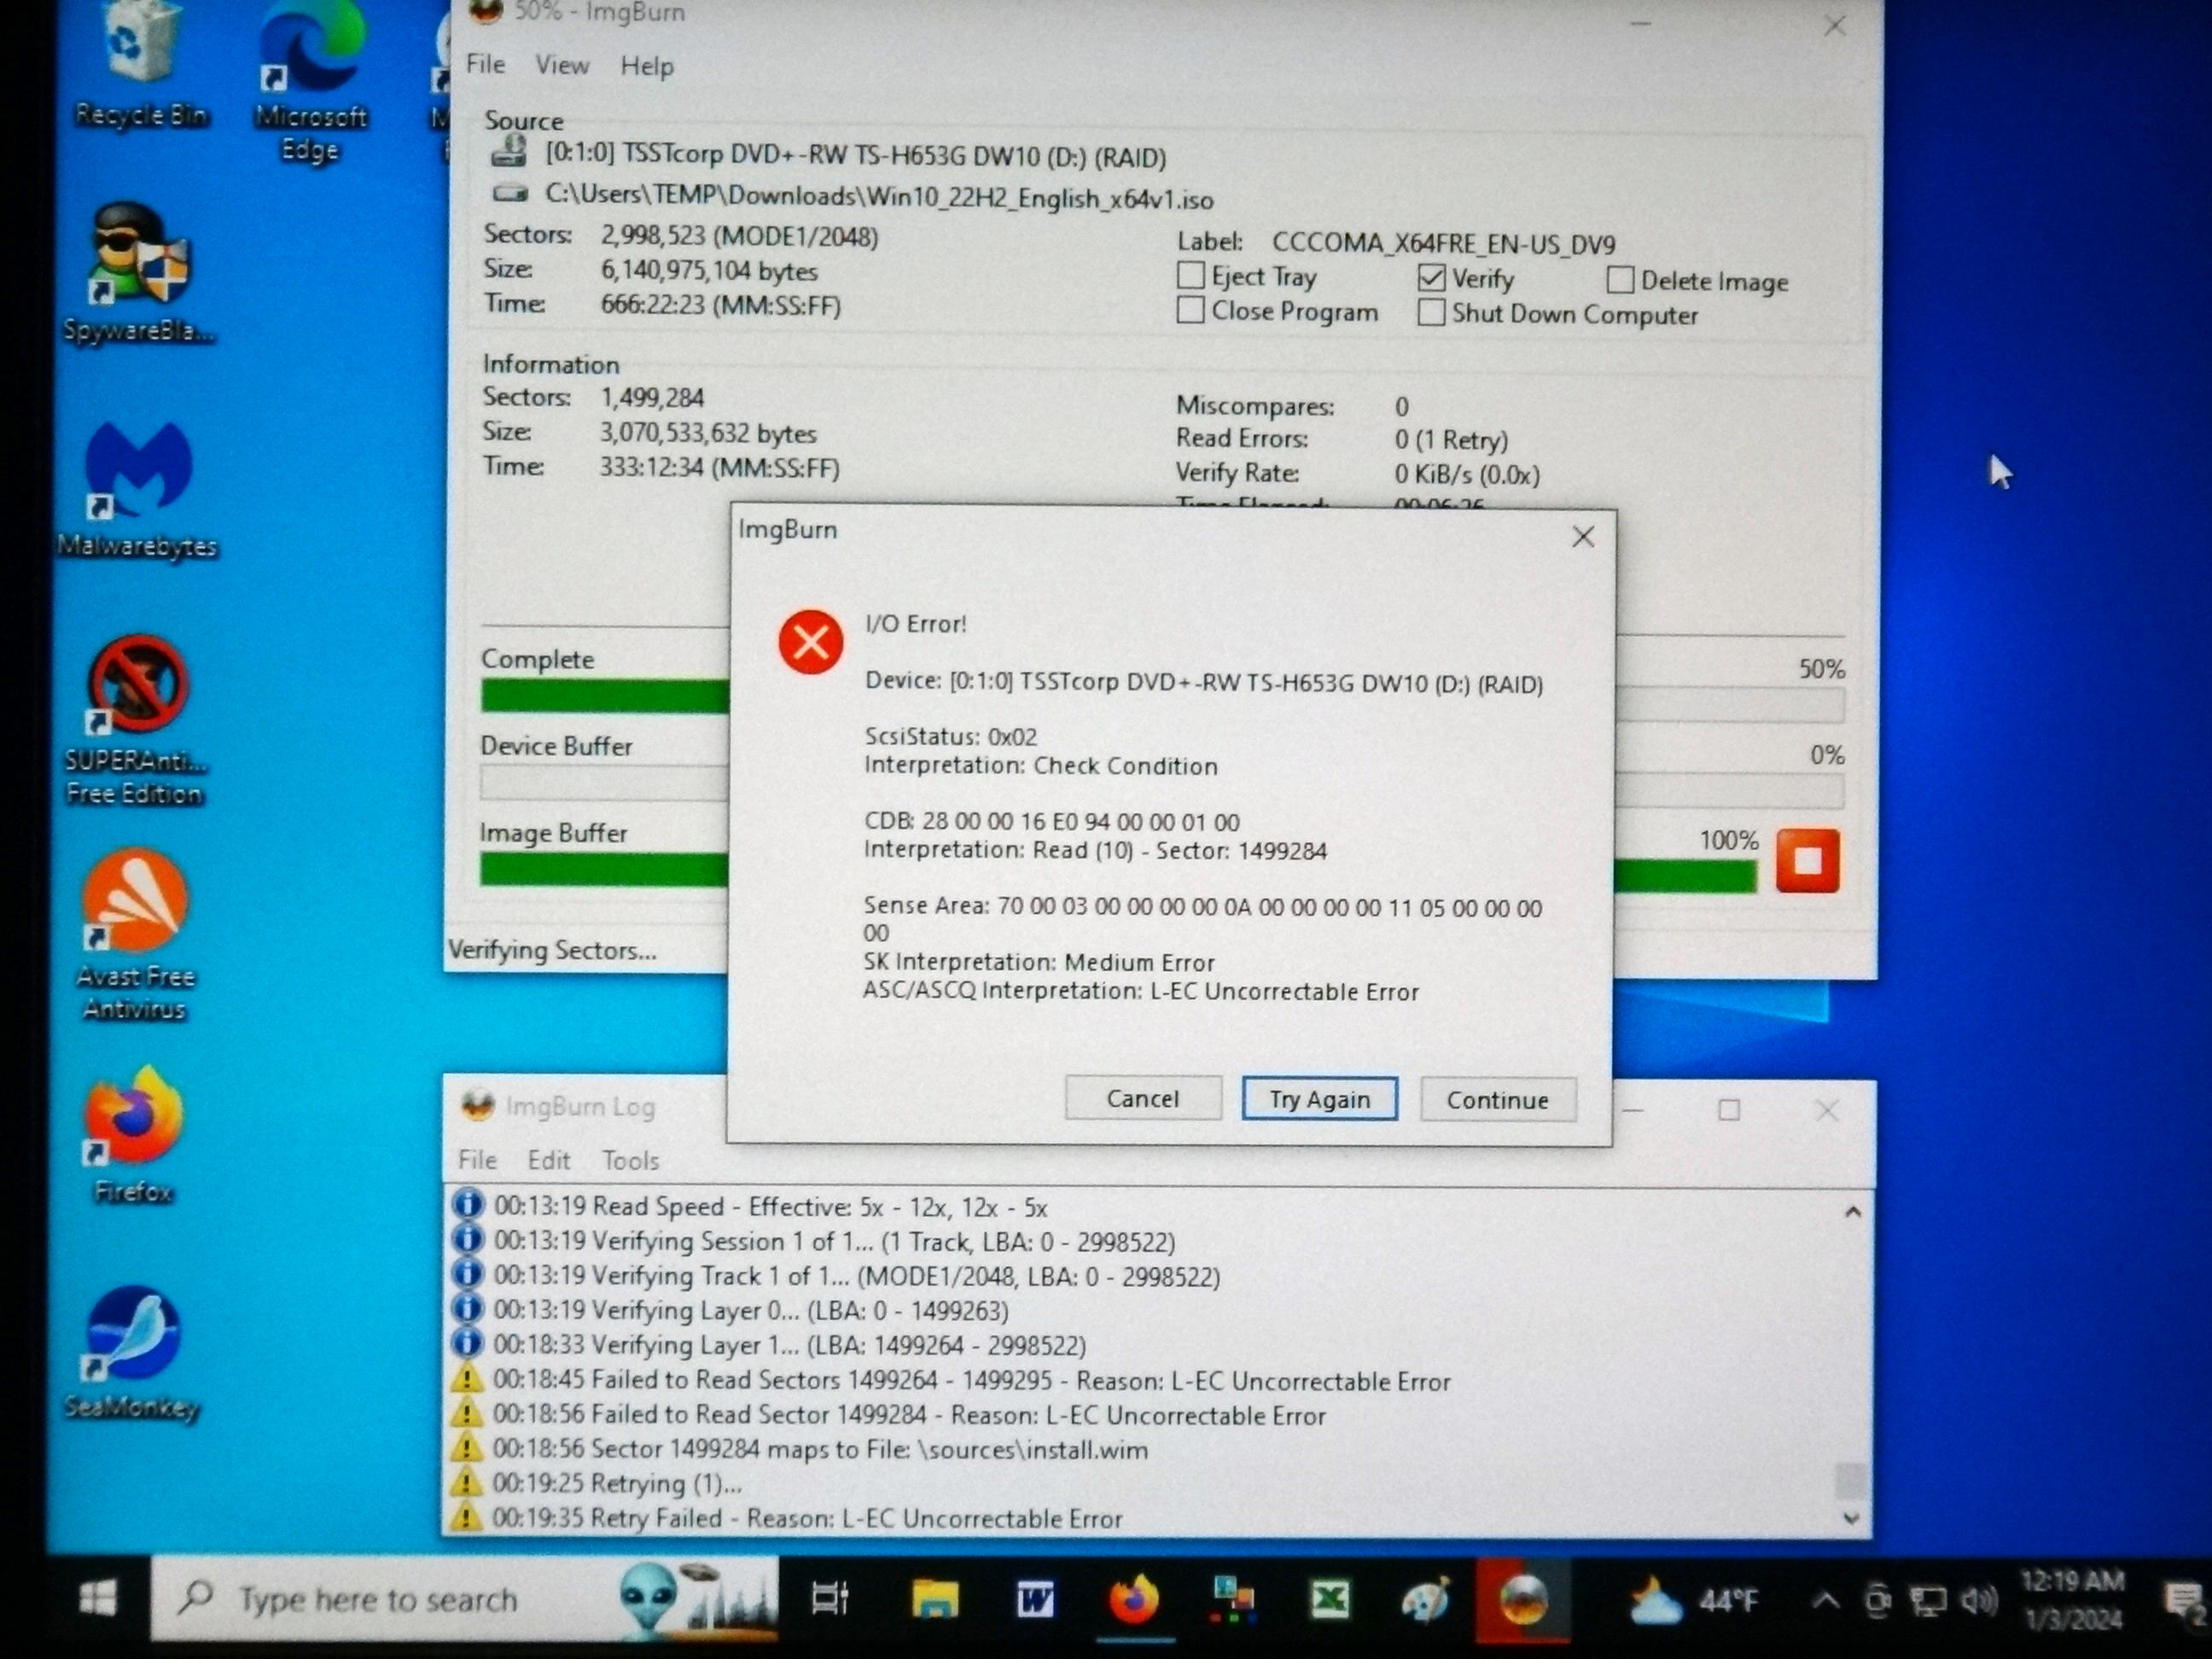Enable the Delete Image checkbox
Screen dimensions: 2212x1659
(1620, 280)
